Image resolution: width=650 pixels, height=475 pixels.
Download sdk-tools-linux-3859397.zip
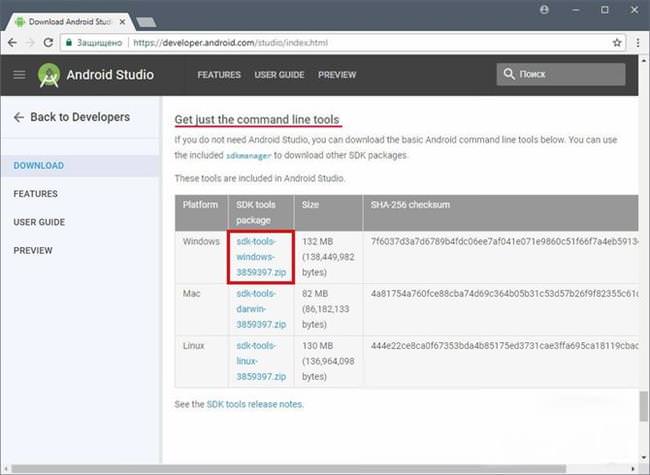click(261, 361)
